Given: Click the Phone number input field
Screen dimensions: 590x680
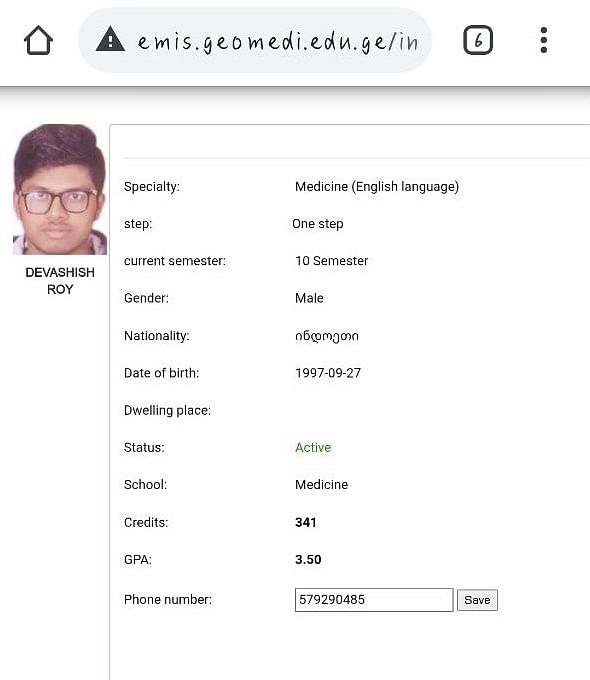Looking at the screenshot, I should point(374,600).
